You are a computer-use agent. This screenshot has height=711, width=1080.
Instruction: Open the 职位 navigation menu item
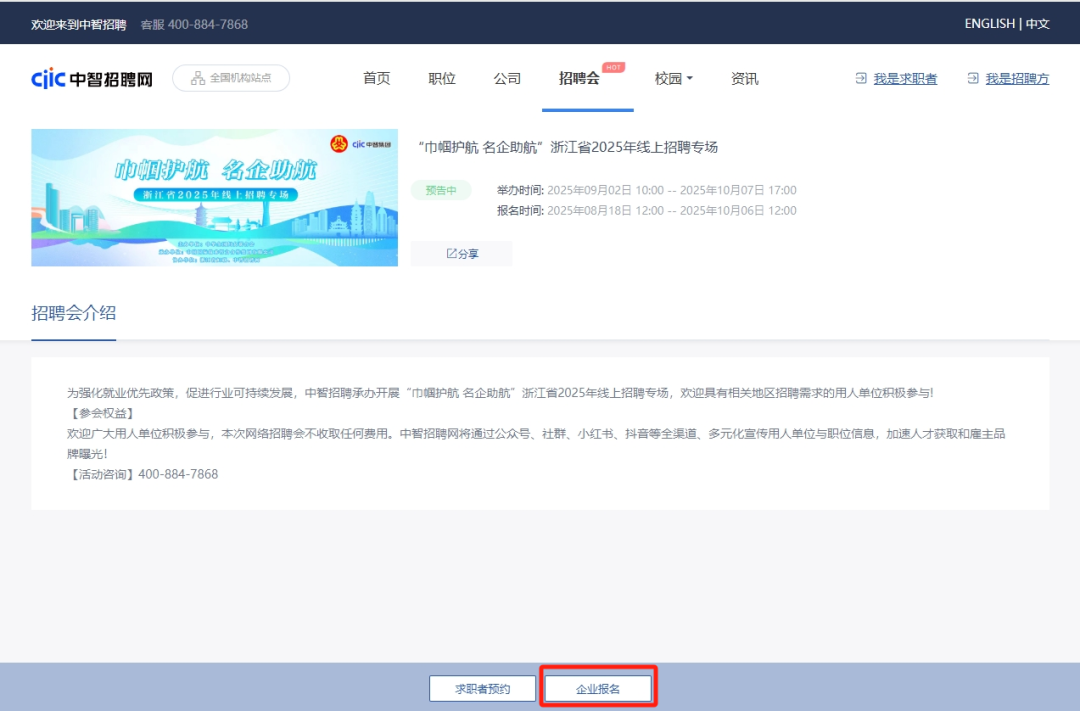click(x=442, y=78)
